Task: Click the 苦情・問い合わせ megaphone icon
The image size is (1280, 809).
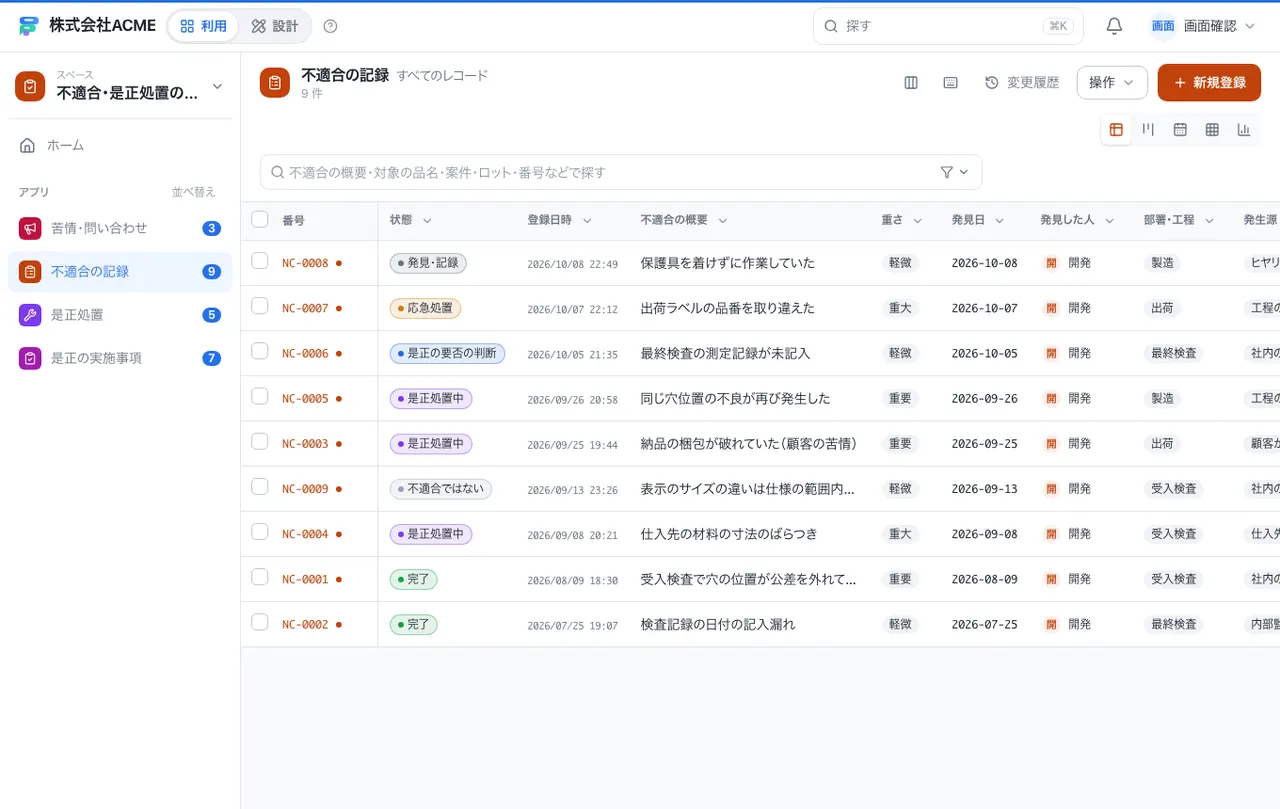Action: pos(30,228)
